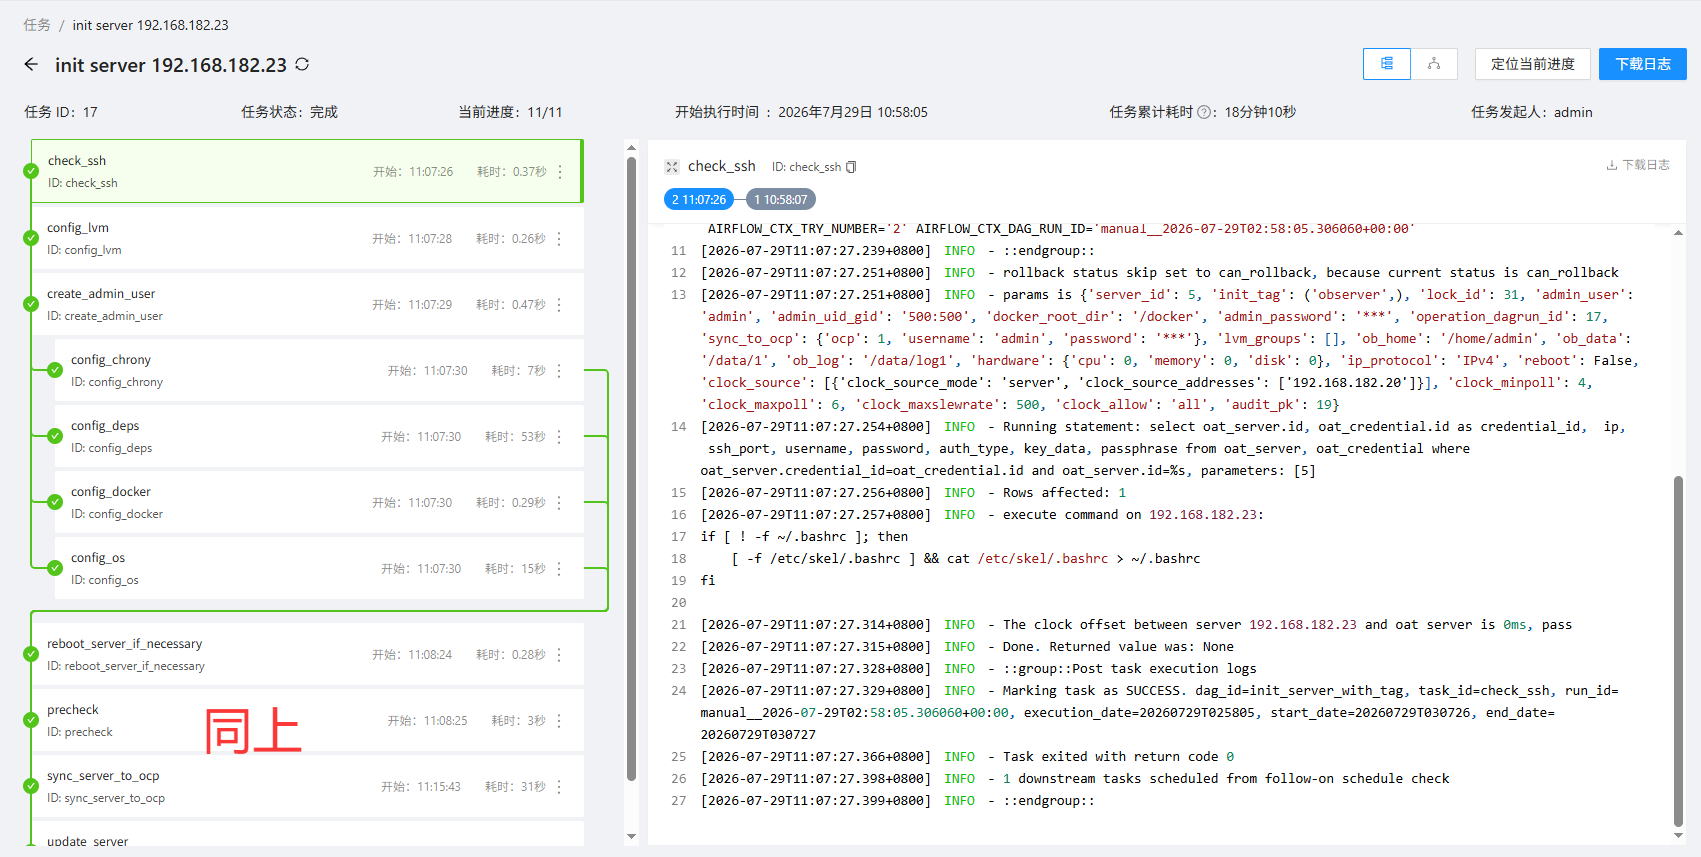Click the task list scroll-down arrow
Image resolution: width=1701 pixels, height=857 pixels.
click(x=631, y=836)
